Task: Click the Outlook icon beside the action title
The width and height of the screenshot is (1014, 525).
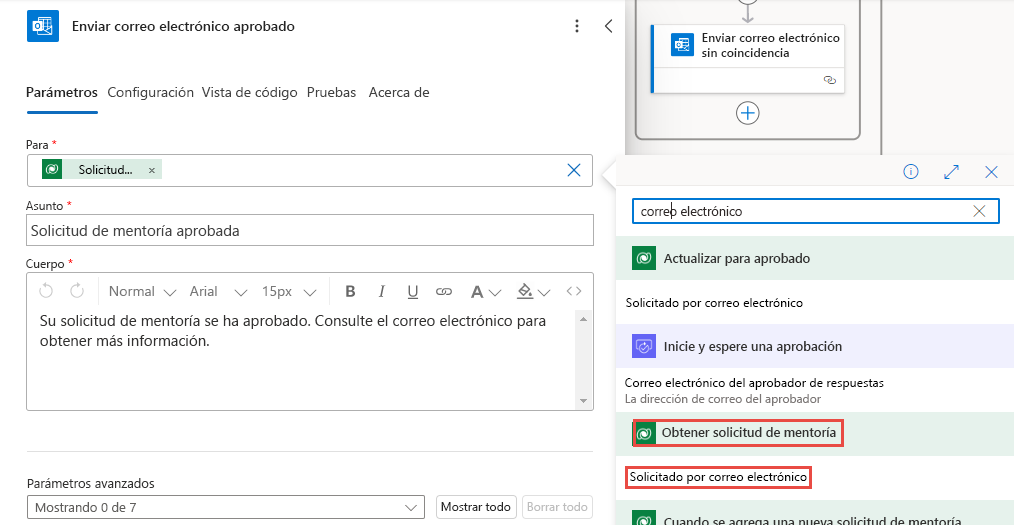Action: pos(43,26)
